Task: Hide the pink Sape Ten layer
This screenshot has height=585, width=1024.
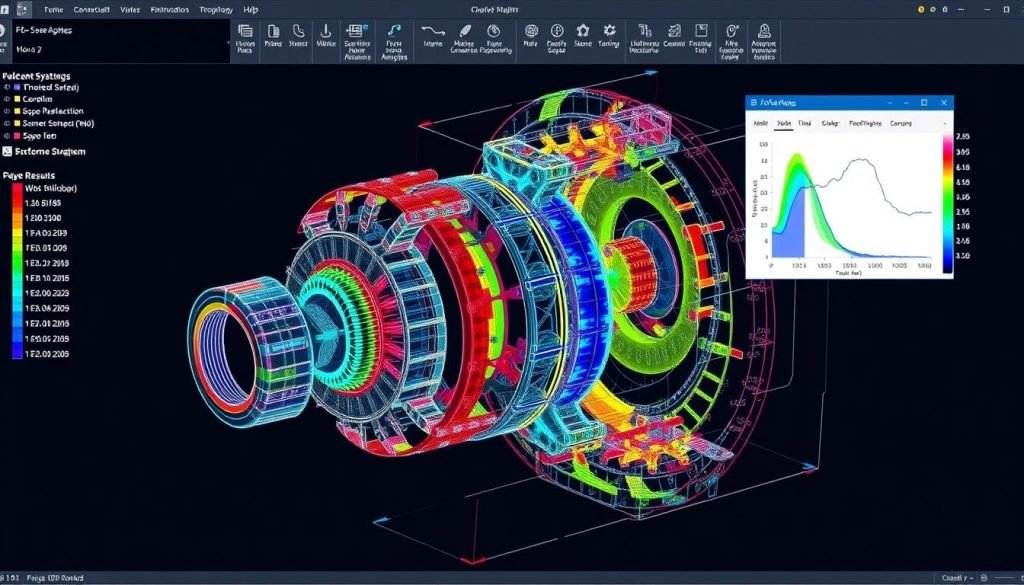Action: coord(7,135)
